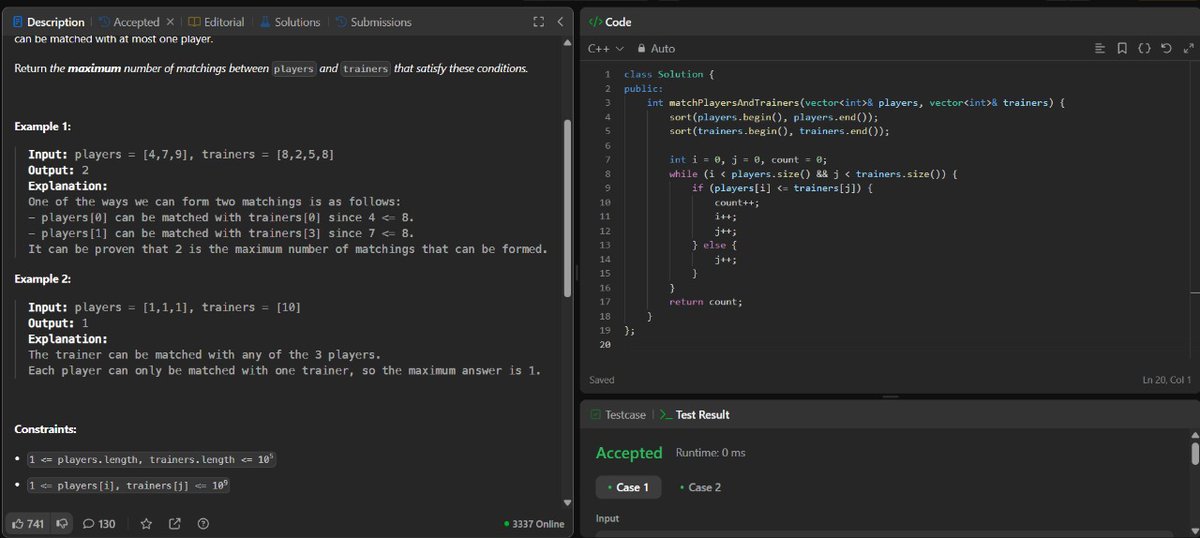Screen dimensions: 1200x538
Task: Click constraint '1 <= players.length, trainers.length'
Action: point(151,460)
